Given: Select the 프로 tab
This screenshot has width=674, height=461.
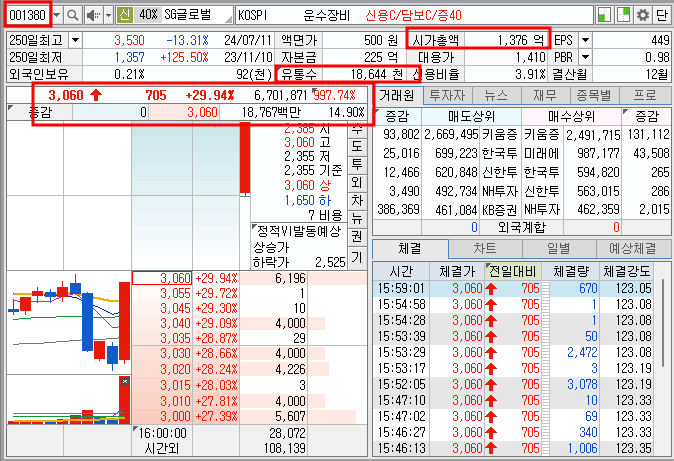Looking at the screenshot, I should pyautogui.click(x=645, y=95).
